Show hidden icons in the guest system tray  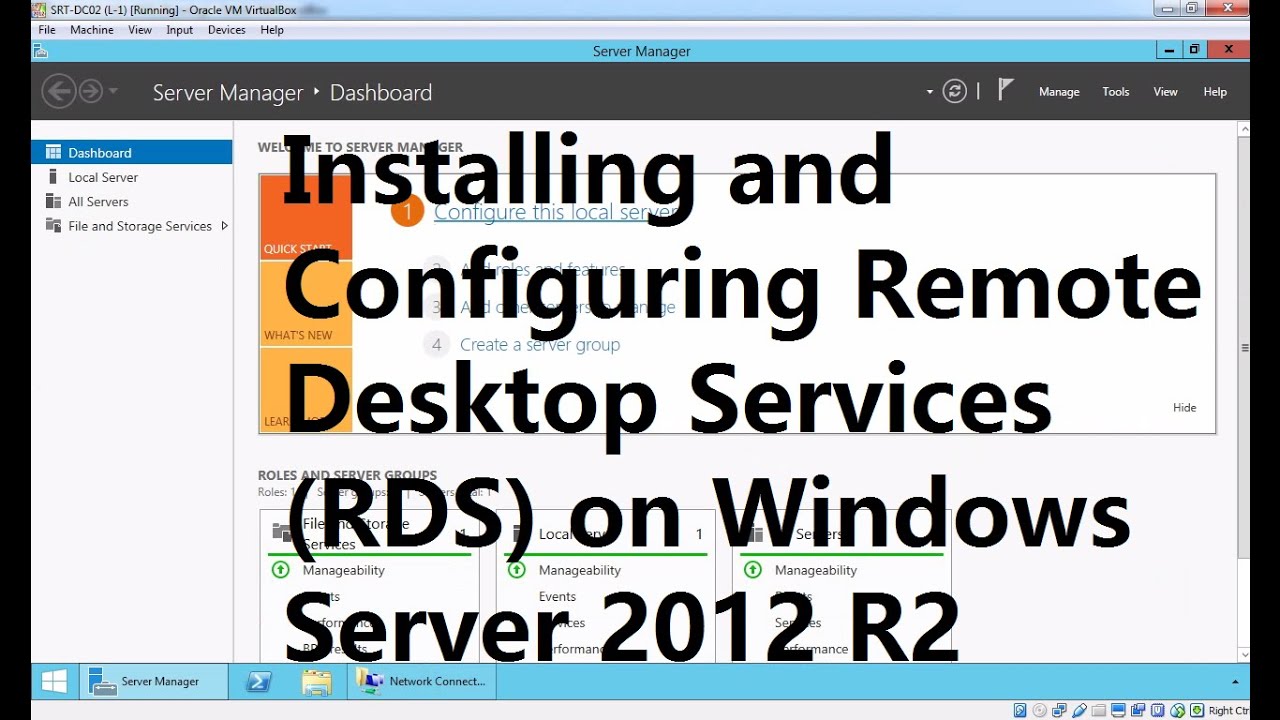(x=1235, y=681)
